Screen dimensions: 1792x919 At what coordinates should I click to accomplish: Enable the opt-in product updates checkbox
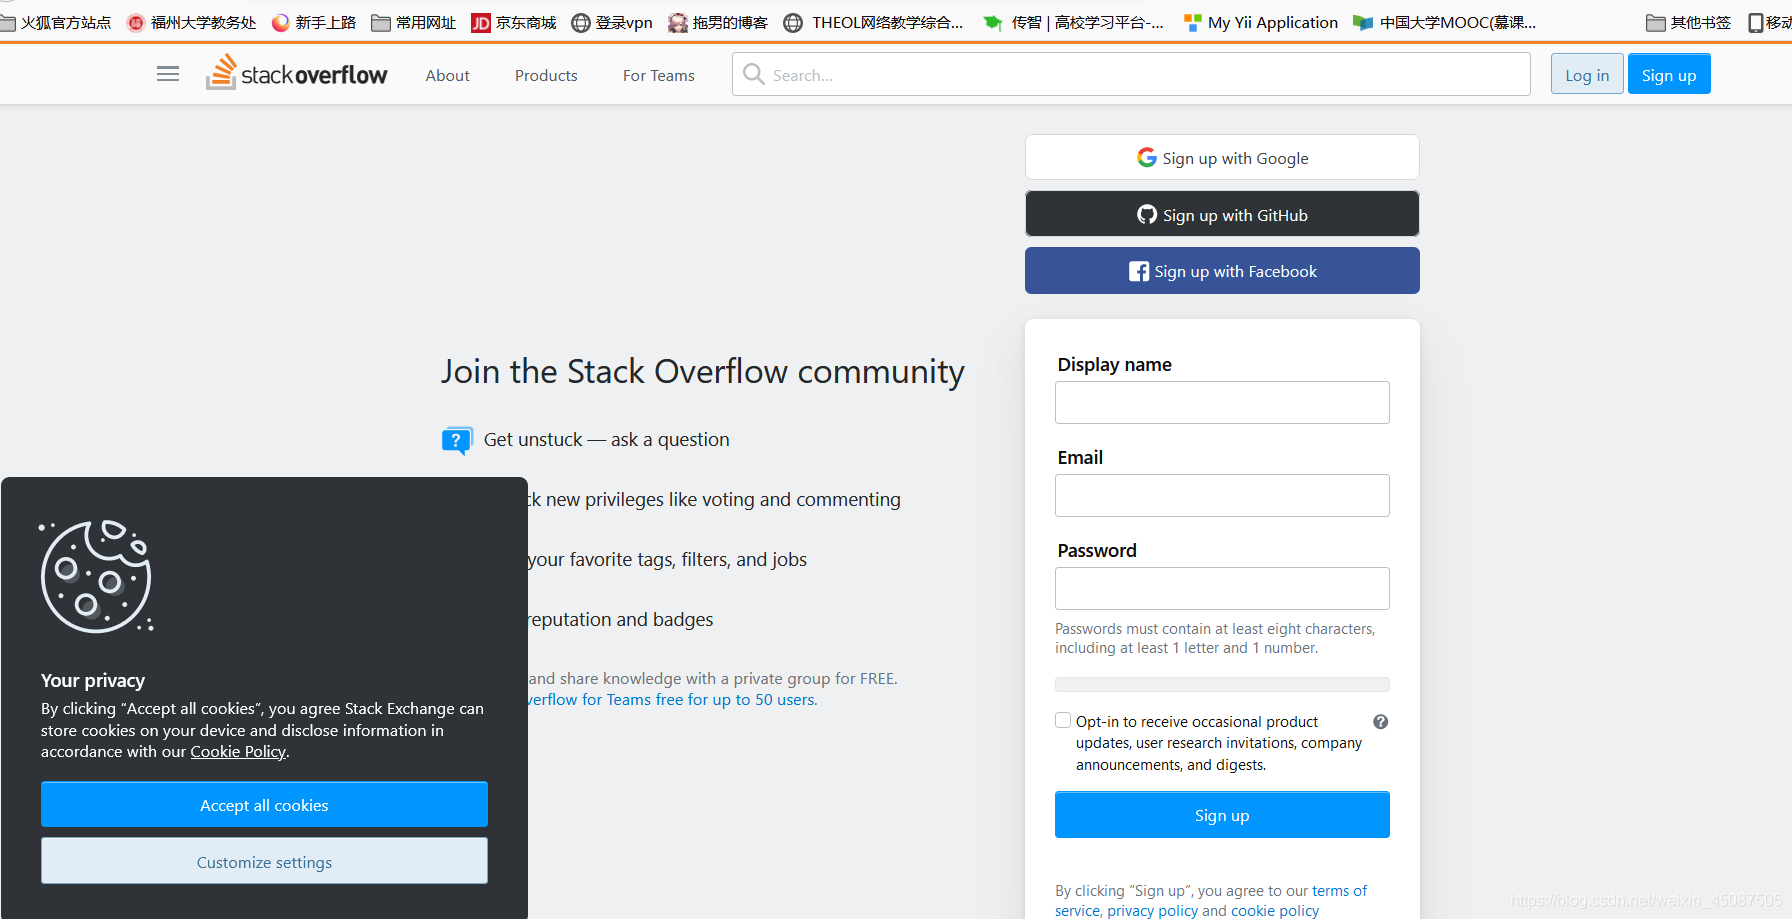tap(1063, 720)
